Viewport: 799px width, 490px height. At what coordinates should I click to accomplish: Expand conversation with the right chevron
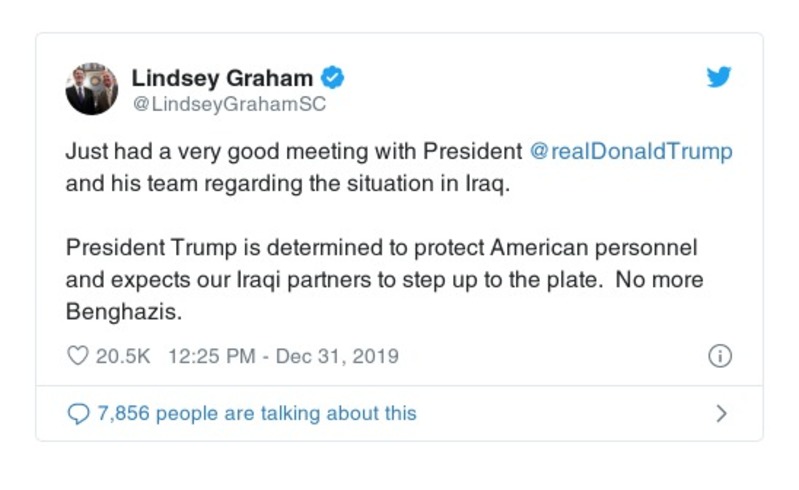721,413
